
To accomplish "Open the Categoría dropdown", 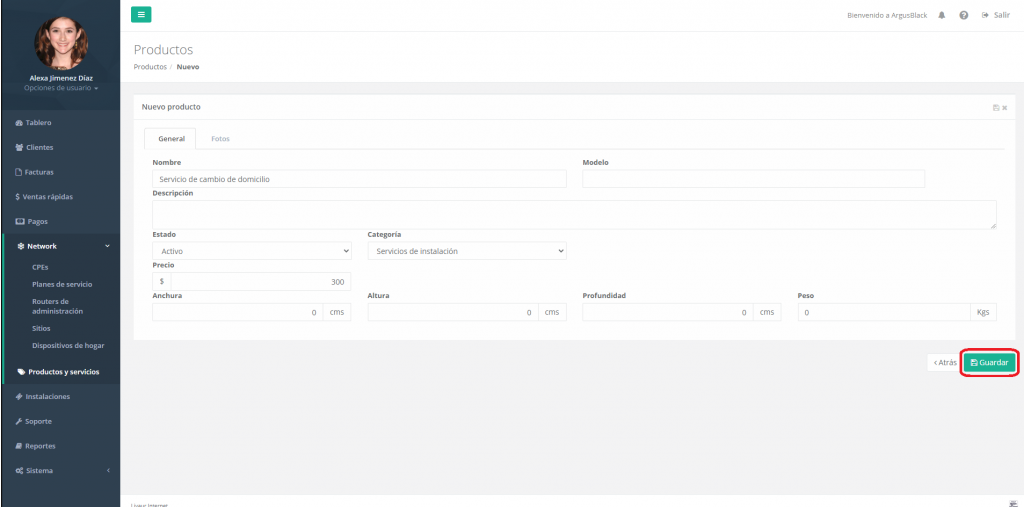I will [467, 251].
